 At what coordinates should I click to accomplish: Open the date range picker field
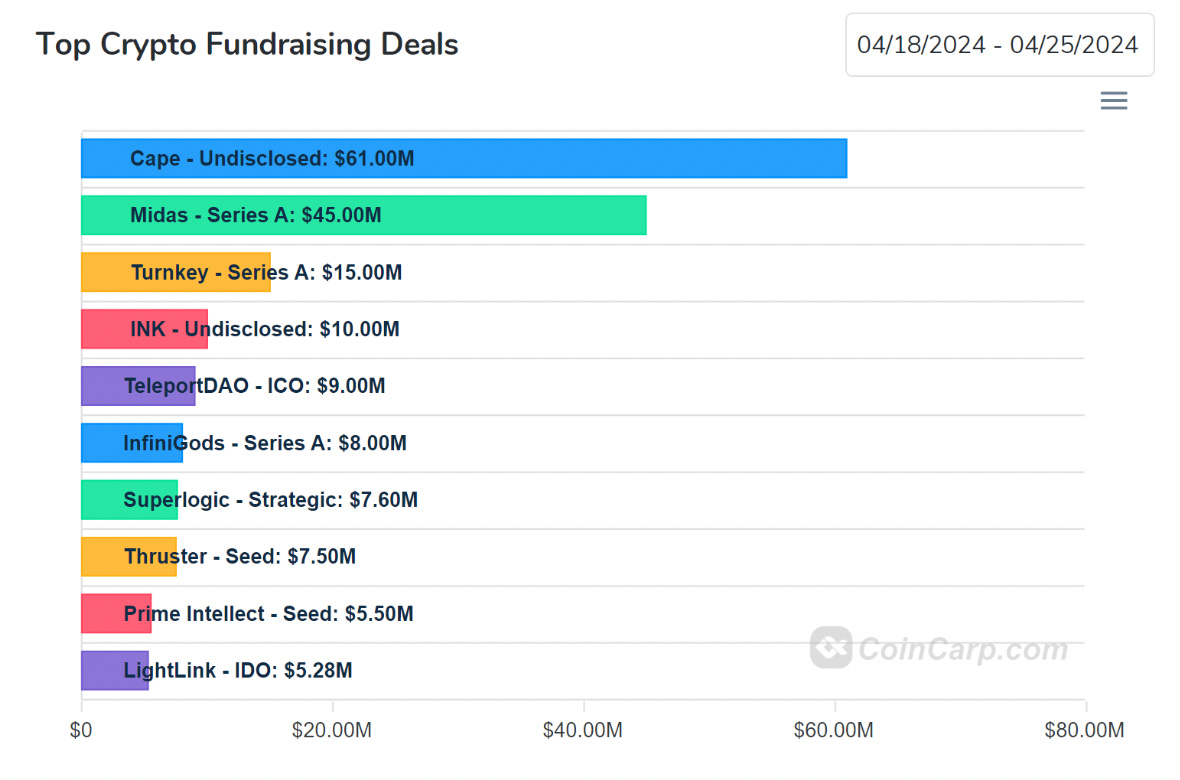pyautogui.click(x=999, y=45)
